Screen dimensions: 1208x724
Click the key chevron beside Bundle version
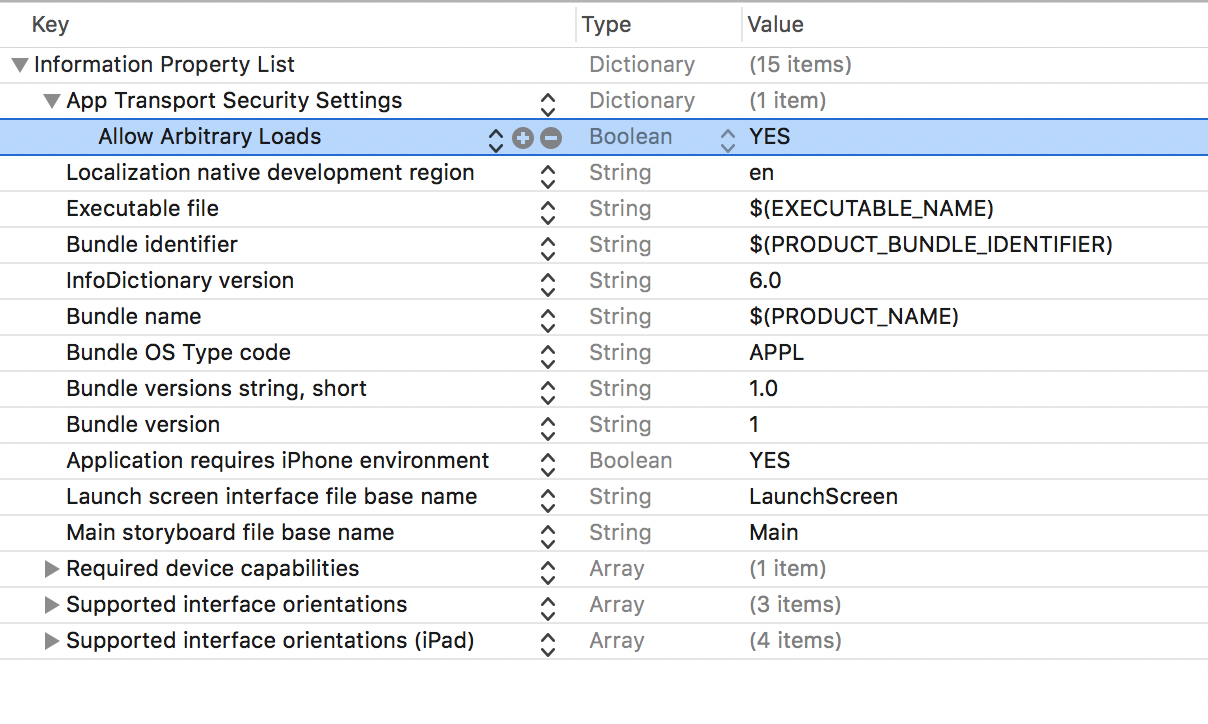548,425
